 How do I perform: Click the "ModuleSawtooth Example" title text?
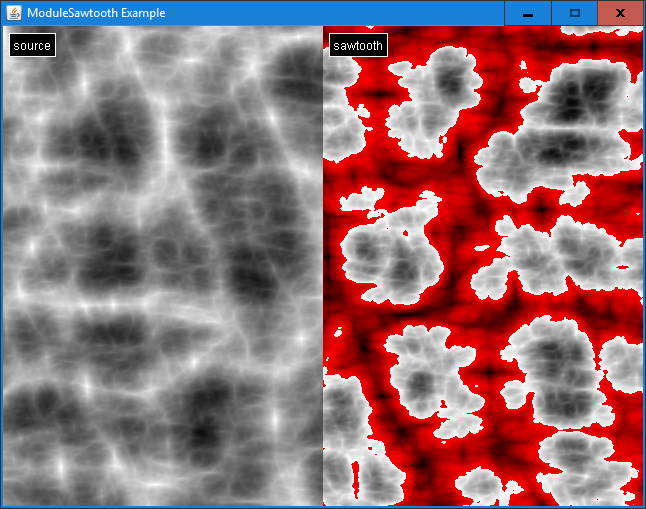coord(96,13)
